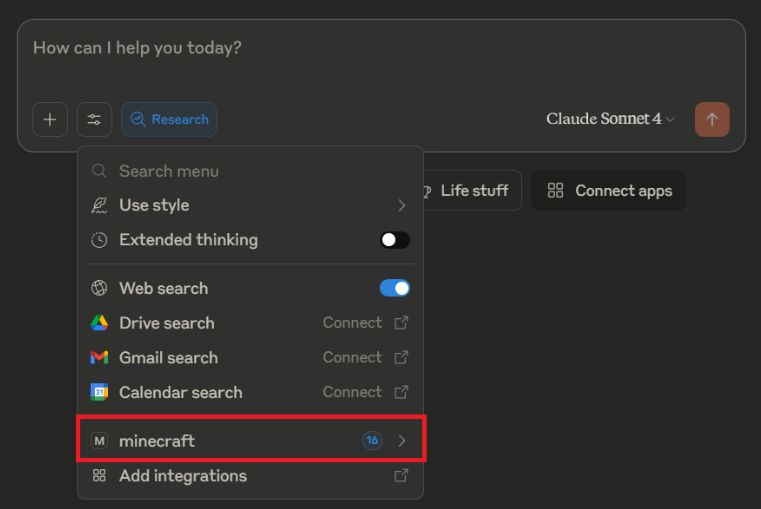Open the Claude Sonnet 4 model dropdown
Viewport: 761px width, 509px height.
coord(610,119)
